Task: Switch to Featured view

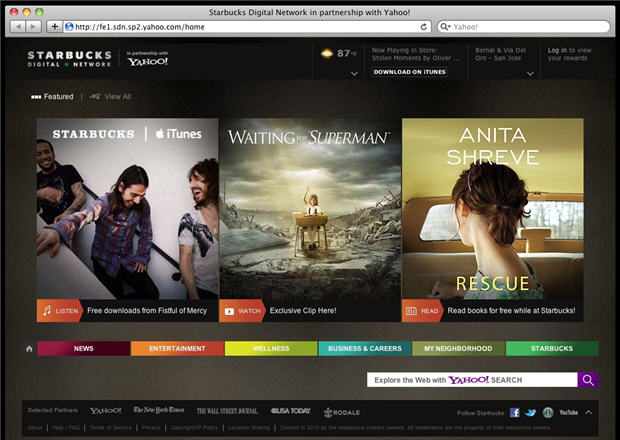Action: 52,97
